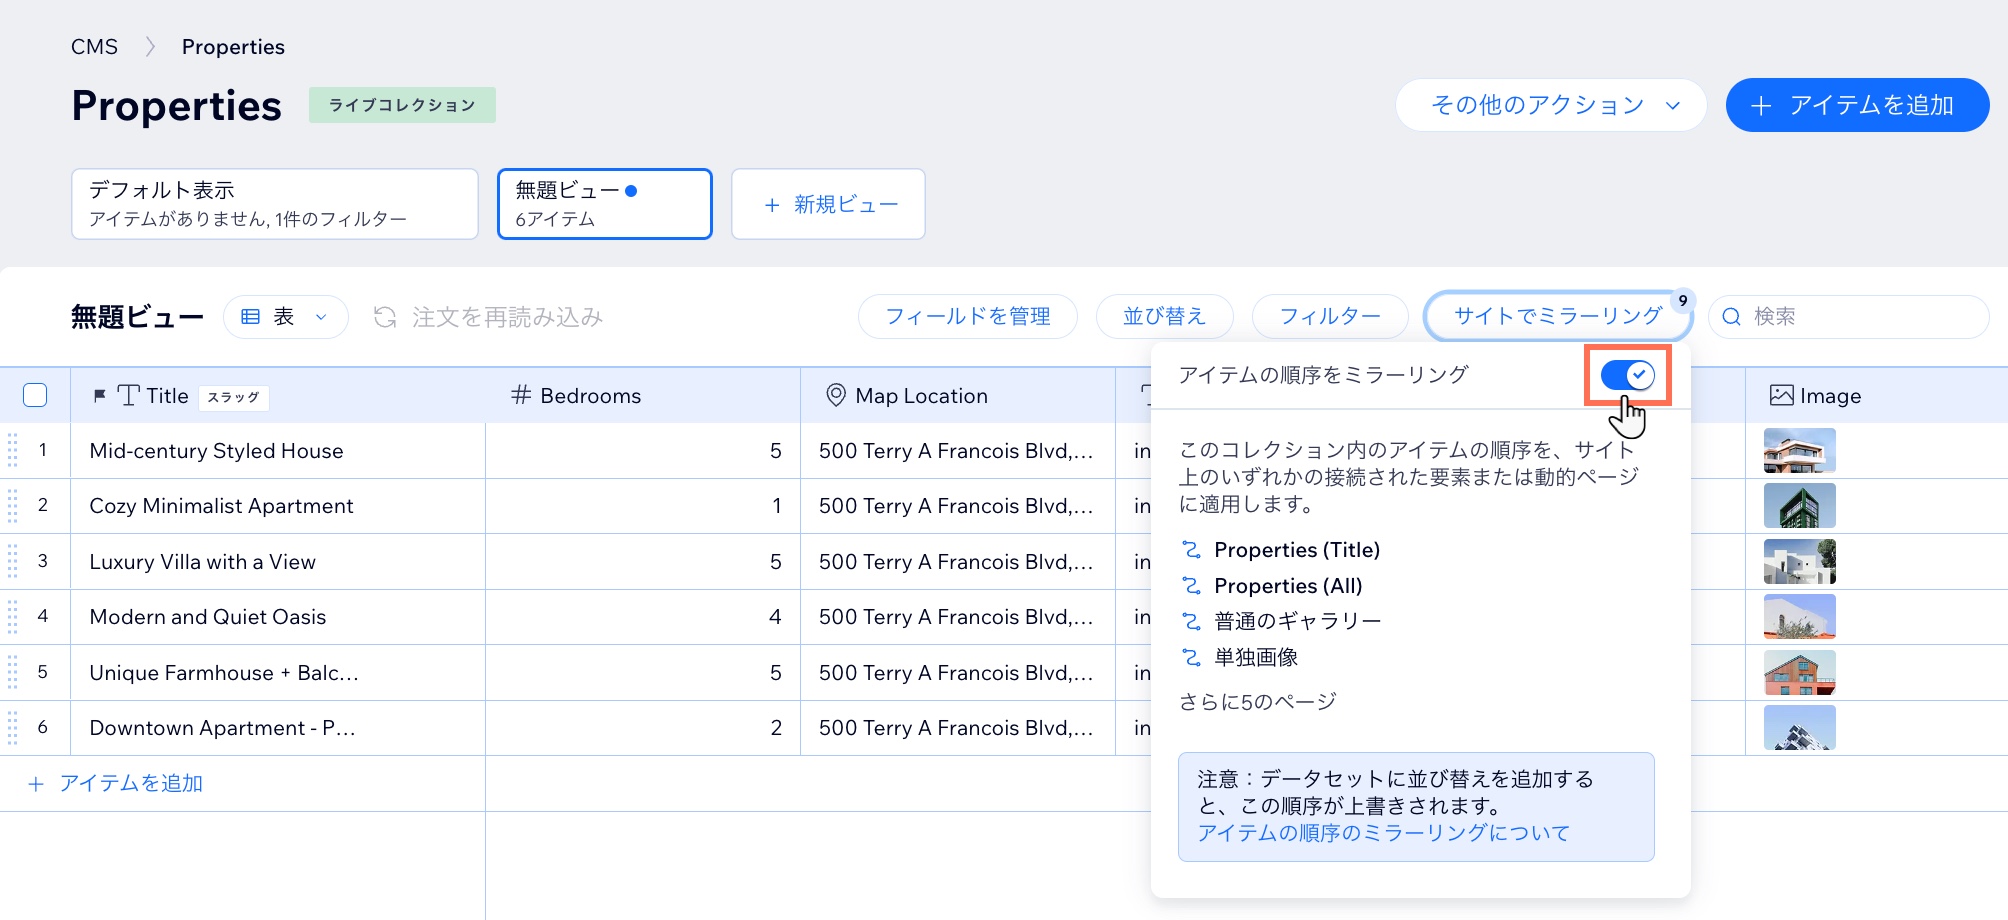This screenshot has width=2008, height=920.
Task: Check the select-all checkbox in header
Action: point(35,396)
